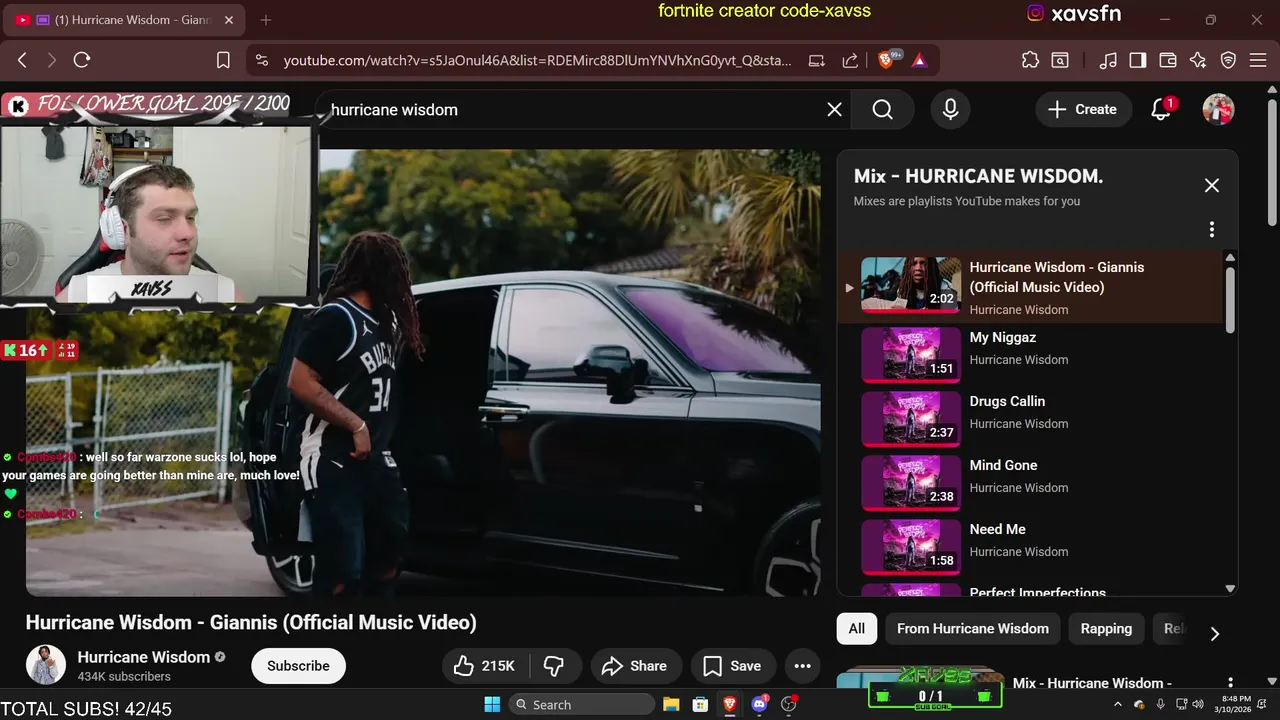Open File Explorer from taskbar
Screen dimensions: 1280x720
pos(671,704)
